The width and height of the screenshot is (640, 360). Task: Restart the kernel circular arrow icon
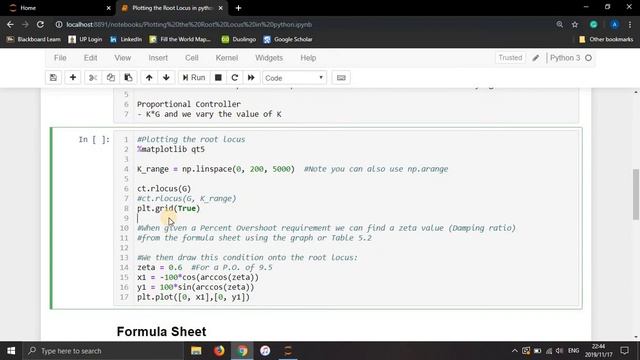pos(235,78)
